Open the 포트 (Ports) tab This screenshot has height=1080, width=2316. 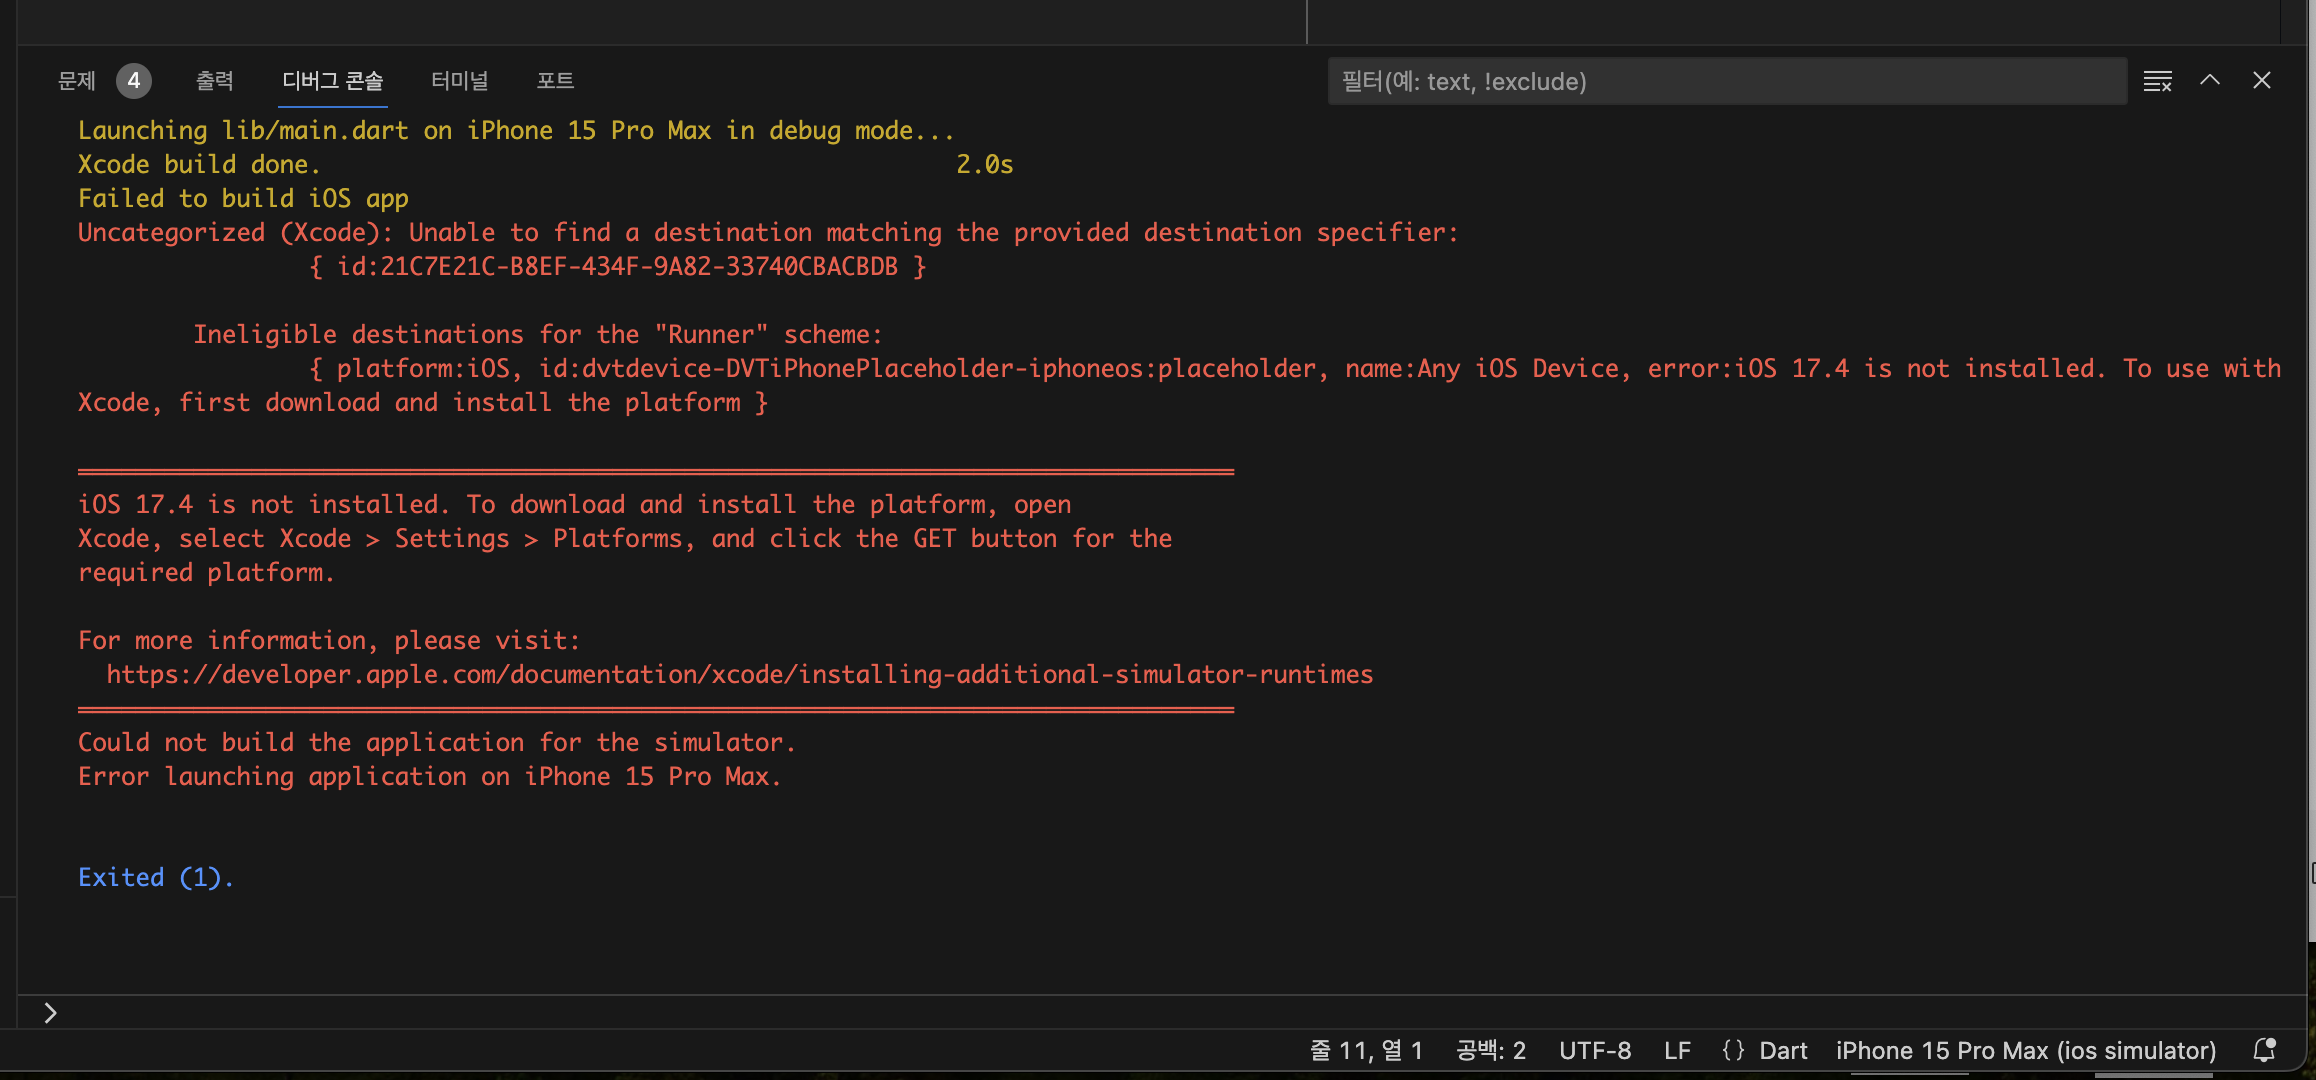(x=555, y=81)
